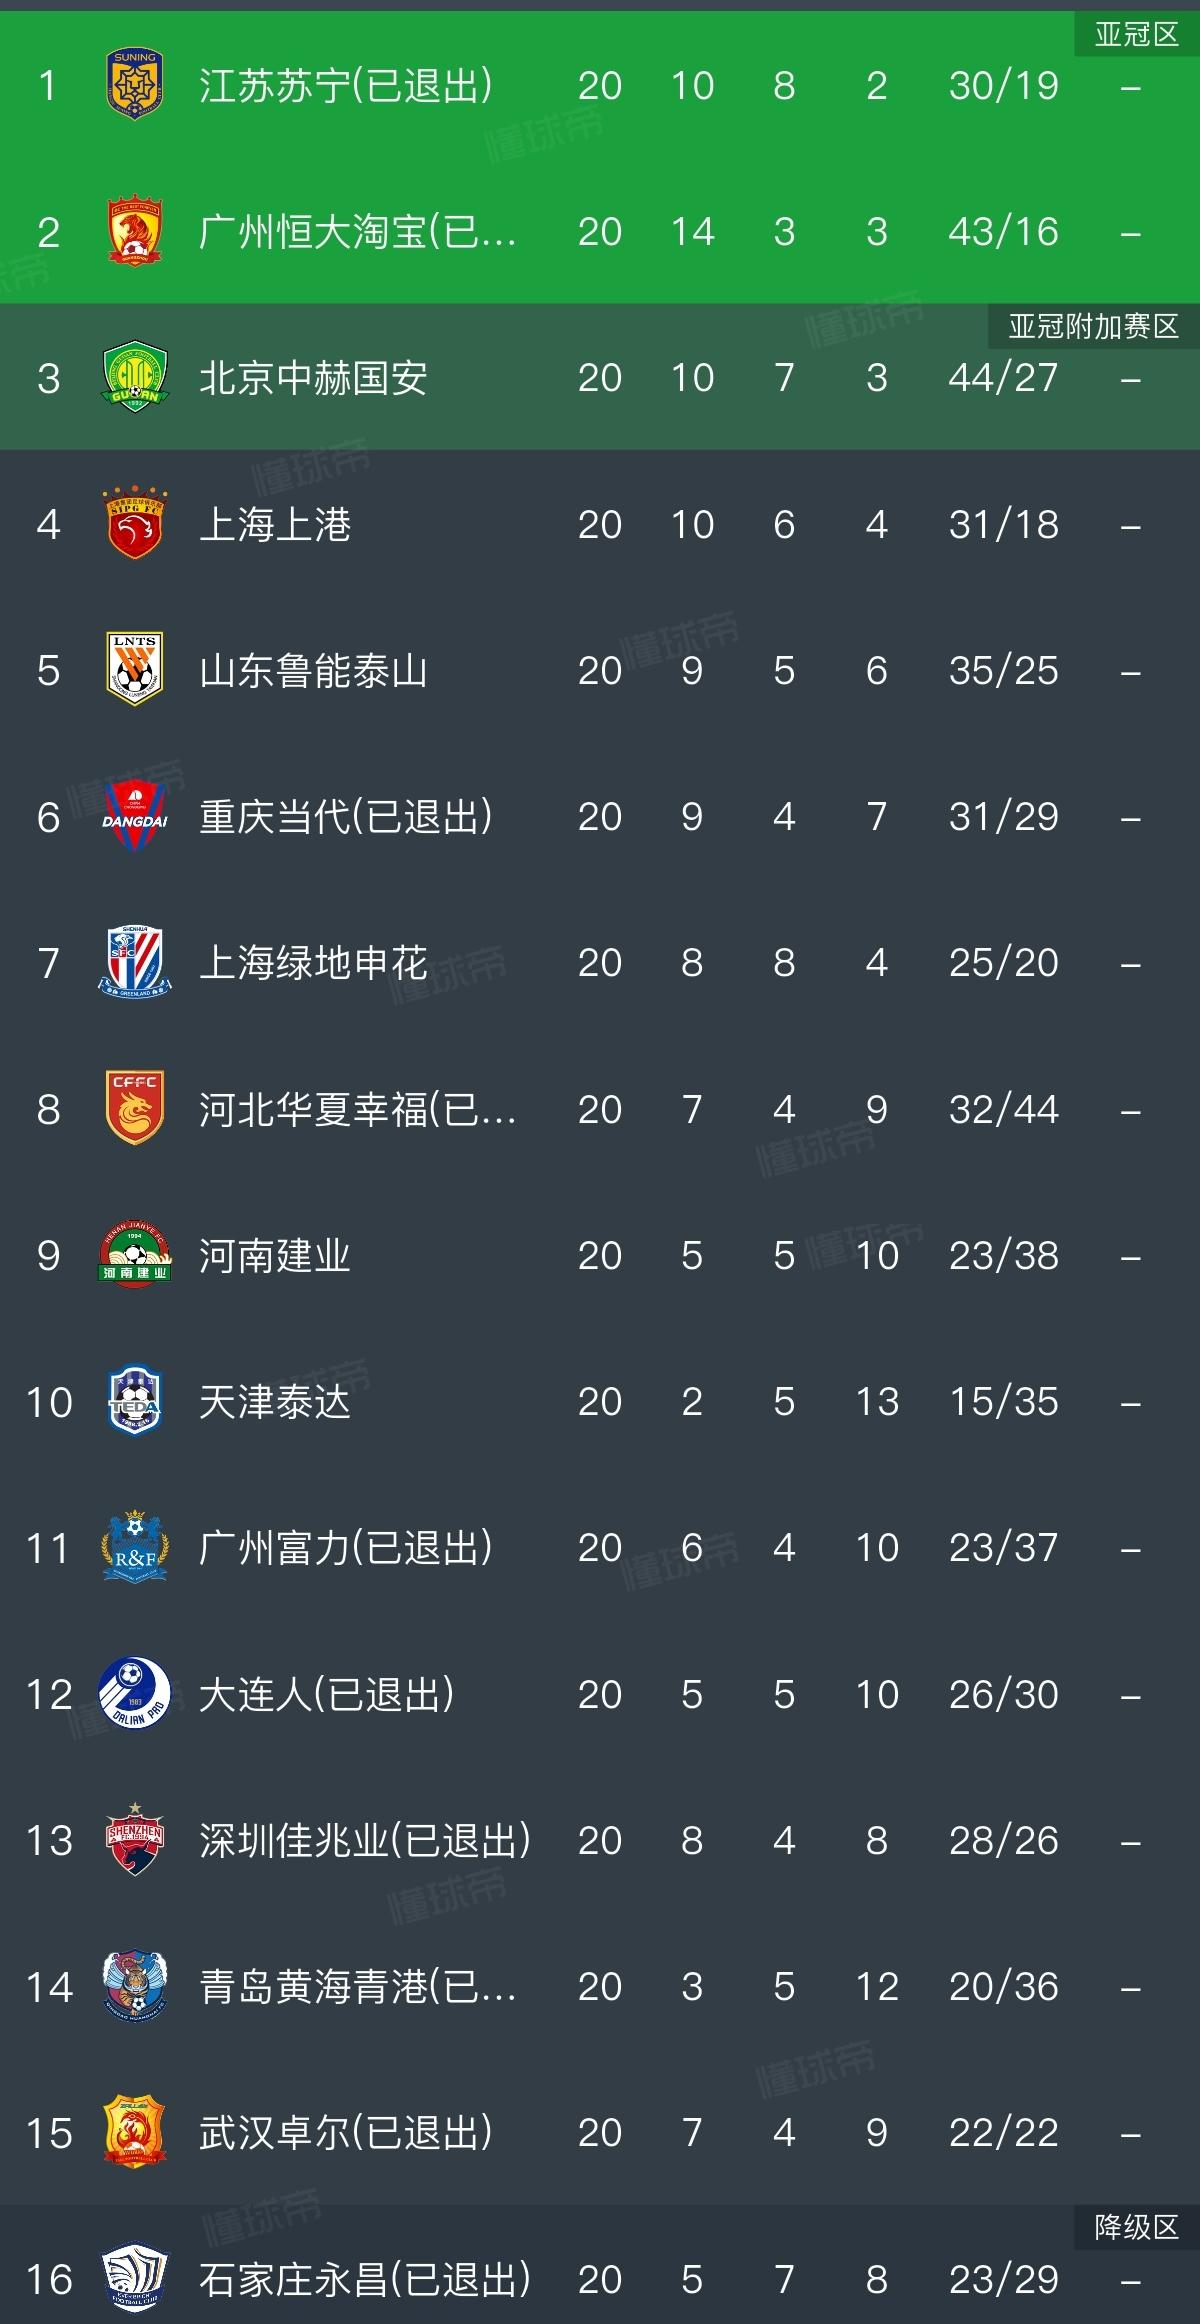
Task: Select Beijing Guoan green crest logo
Action: click(134, 377)
